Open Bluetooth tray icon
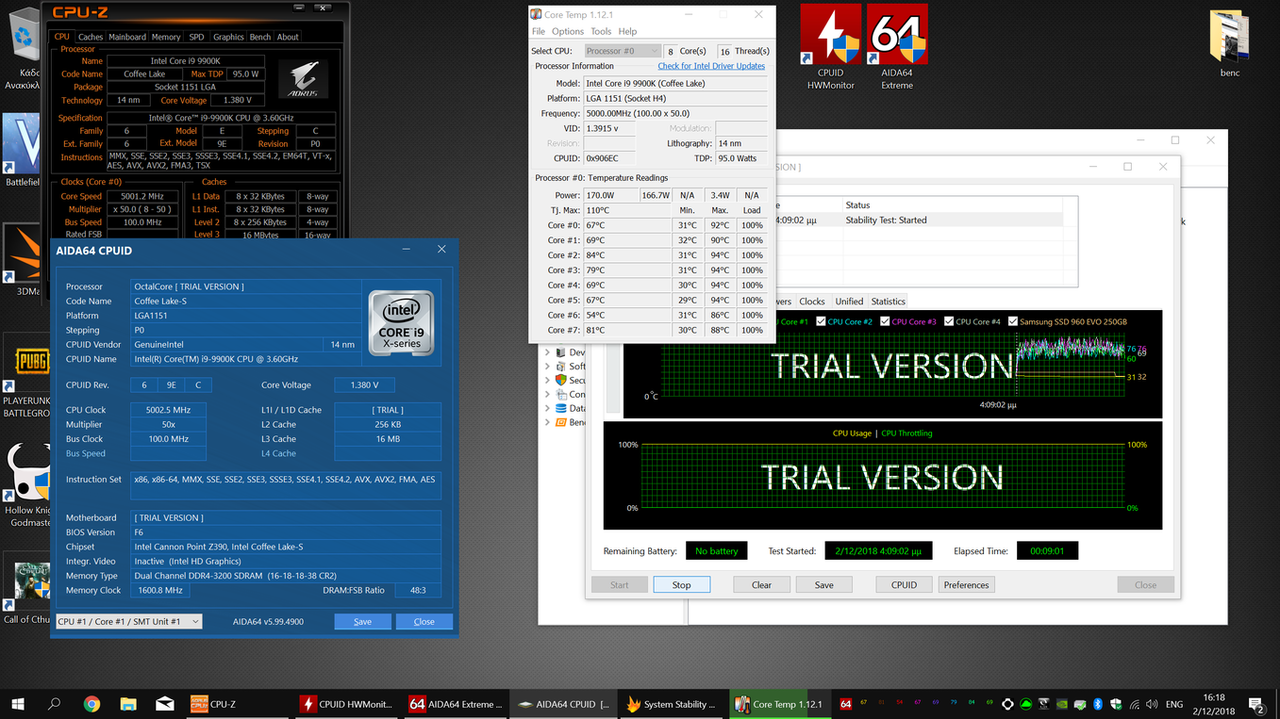The height and width of the screenshot is (719, 1280). 1097,704
